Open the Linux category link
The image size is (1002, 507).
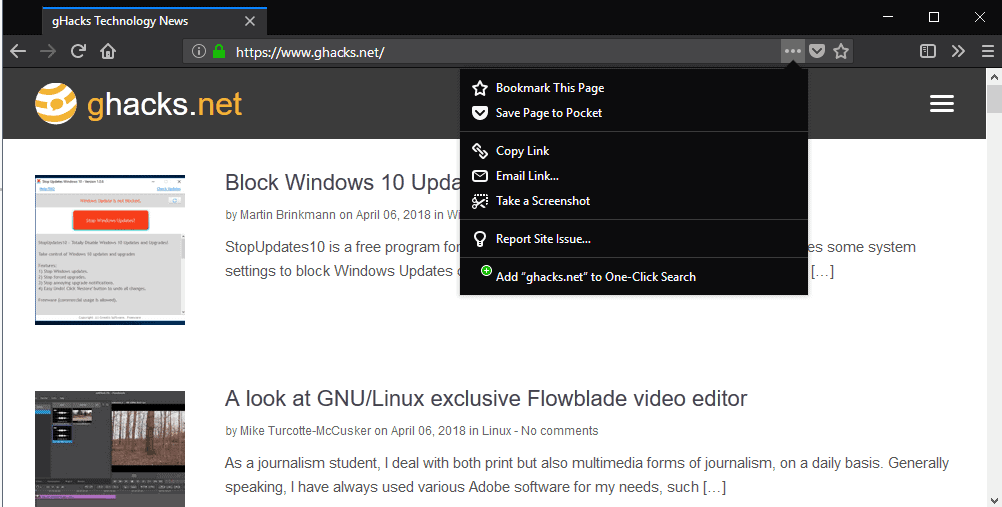click(x=497, y=431)
